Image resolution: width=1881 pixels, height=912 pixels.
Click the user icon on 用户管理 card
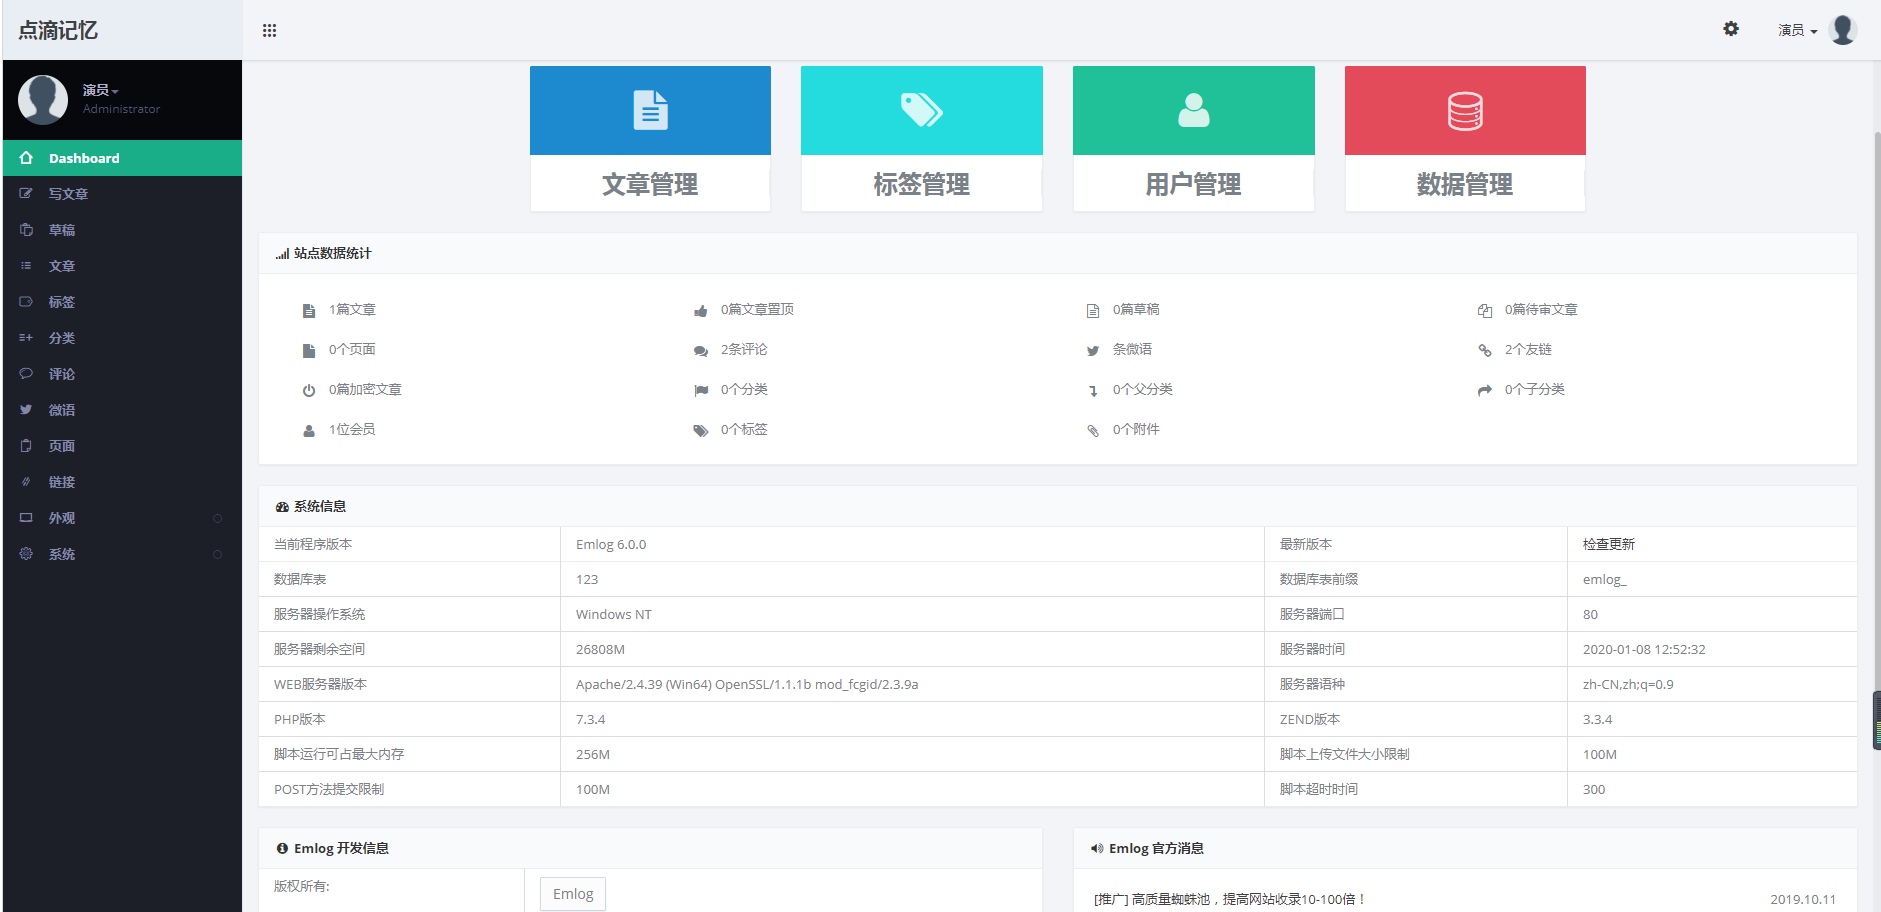pyautogui.click(x=1193, y=110)
